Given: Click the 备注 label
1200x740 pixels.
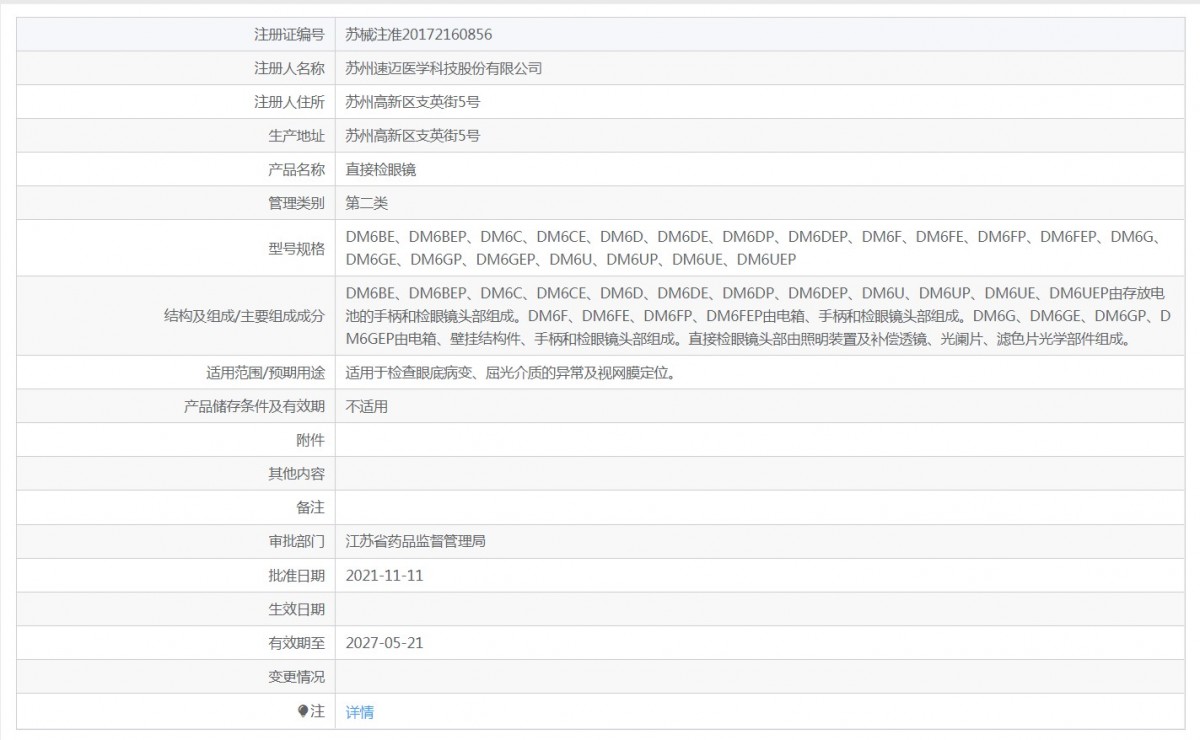Looking at the screenshot, I should pyautogui.click(x=311, y=508).
